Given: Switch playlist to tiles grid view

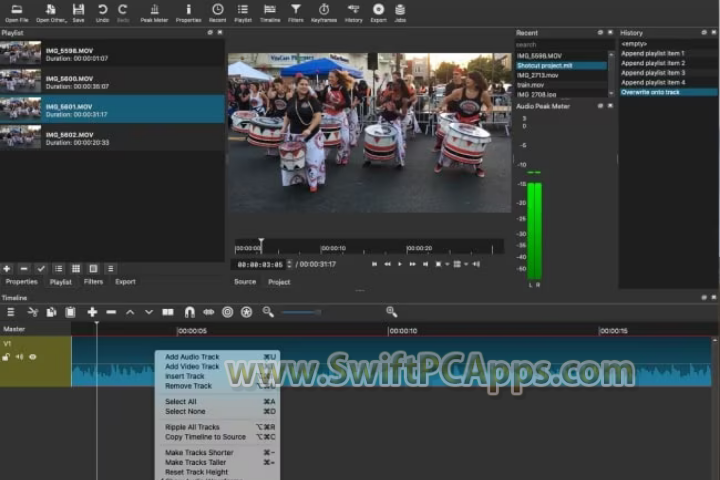Looking at the screenshot, I should [76, 269].
